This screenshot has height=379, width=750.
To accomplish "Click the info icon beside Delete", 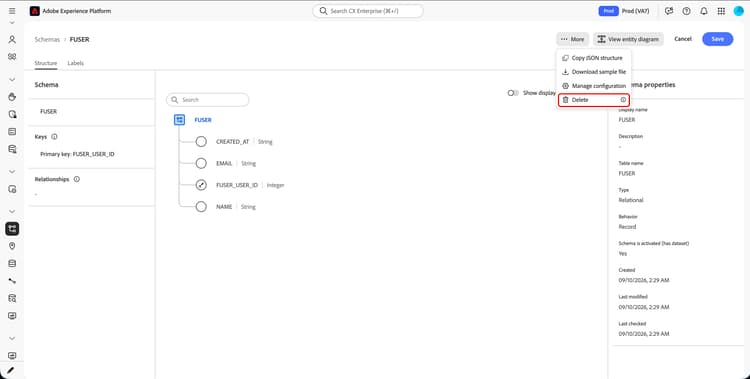I will pos(623,100).
